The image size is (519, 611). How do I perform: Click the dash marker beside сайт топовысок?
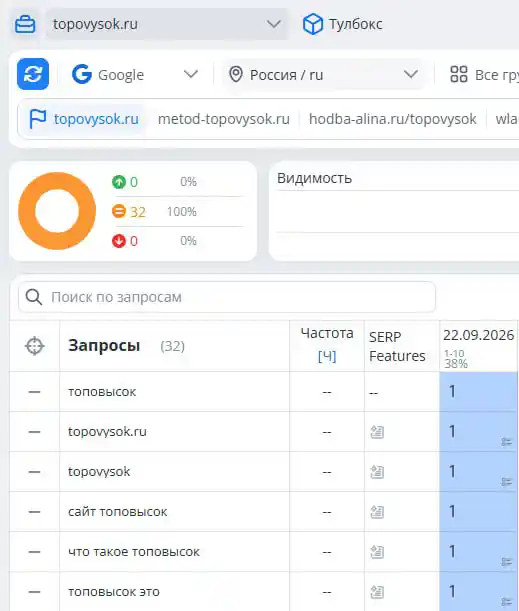coord(34,512)
